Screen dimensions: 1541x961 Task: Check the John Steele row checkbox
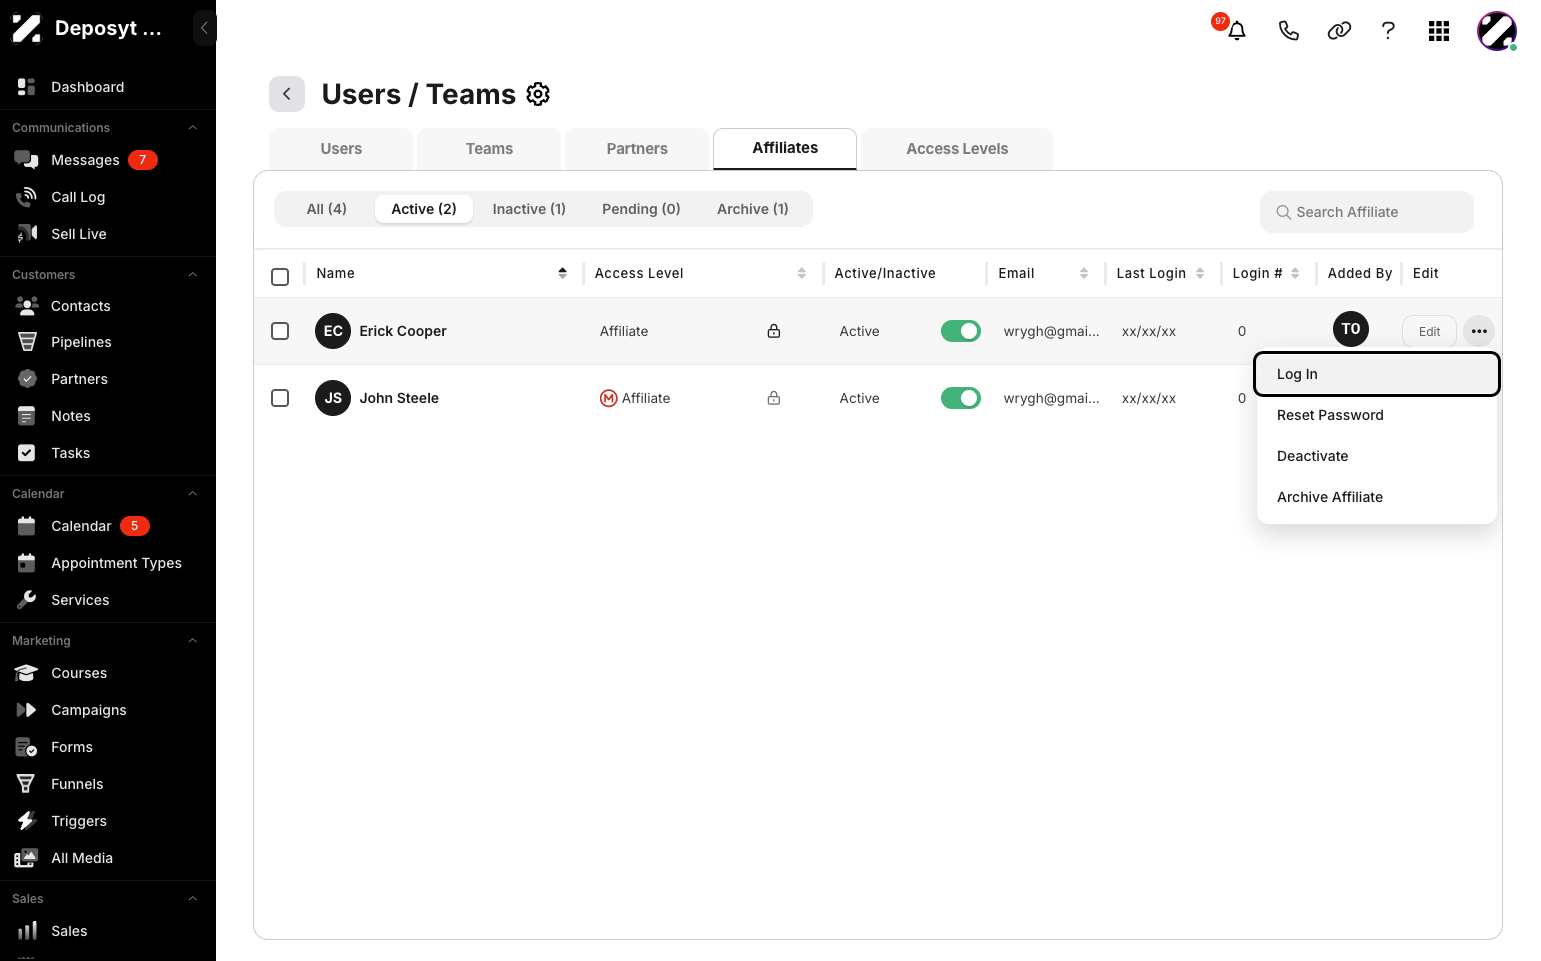[x=280, y=398]
